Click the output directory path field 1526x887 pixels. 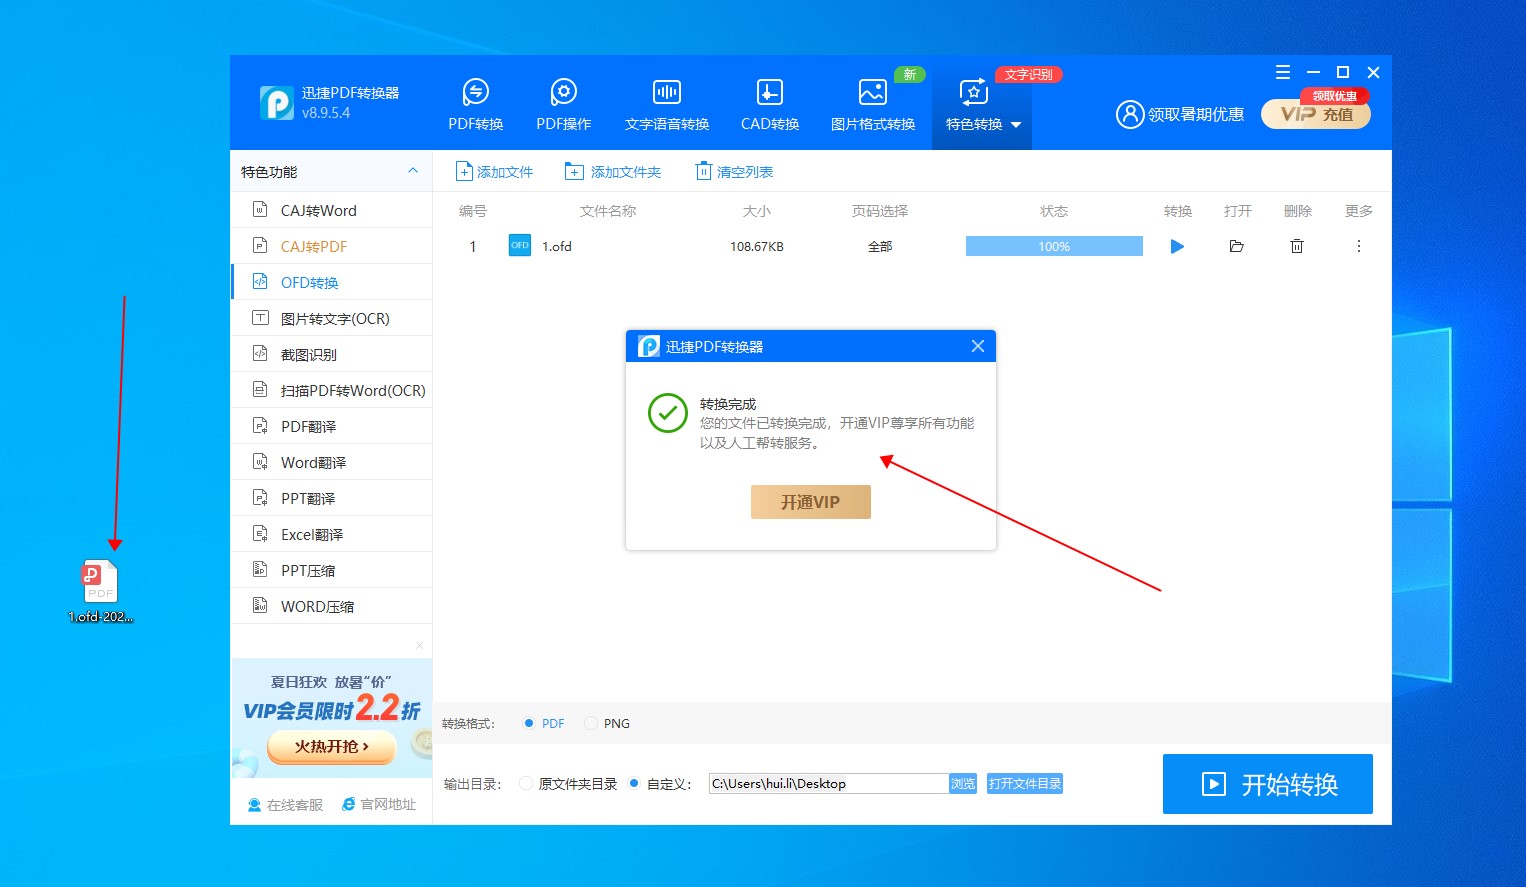pos(827,784)
